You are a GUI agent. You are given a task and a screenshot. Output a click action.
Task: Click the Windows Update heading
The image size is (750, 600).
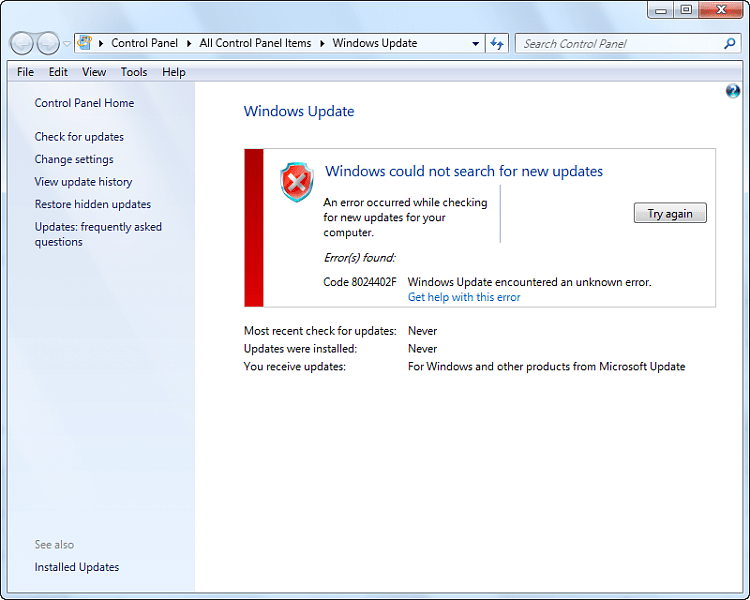(299, 111)
